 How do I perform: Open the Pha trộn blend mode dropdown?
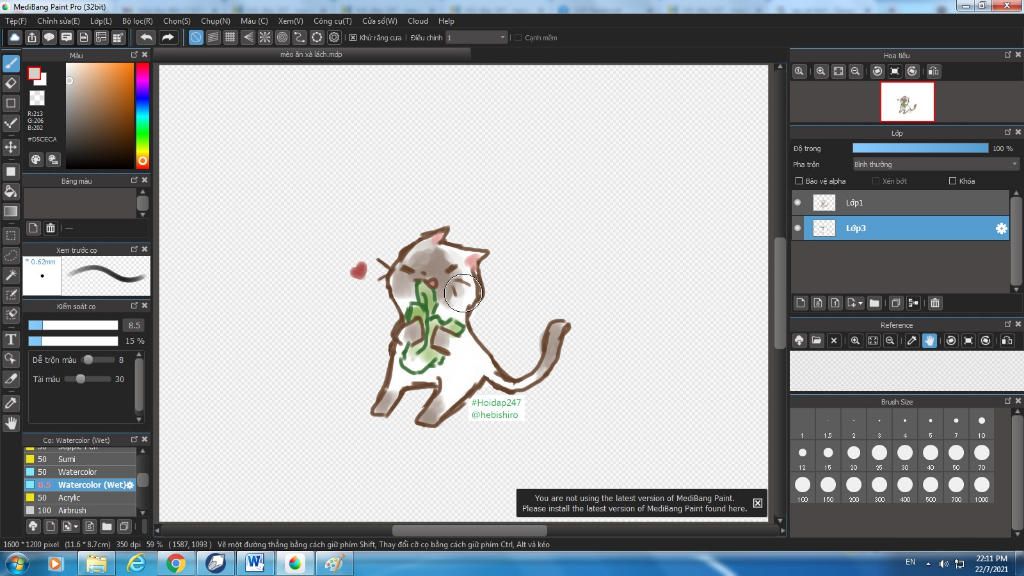pos(936,165)
